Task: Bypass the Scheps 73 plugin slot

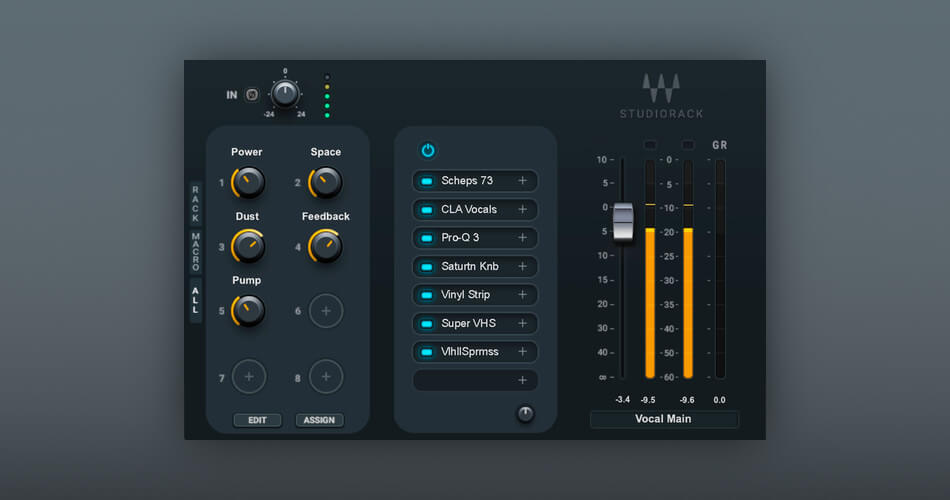Action: tap(427, 181)
